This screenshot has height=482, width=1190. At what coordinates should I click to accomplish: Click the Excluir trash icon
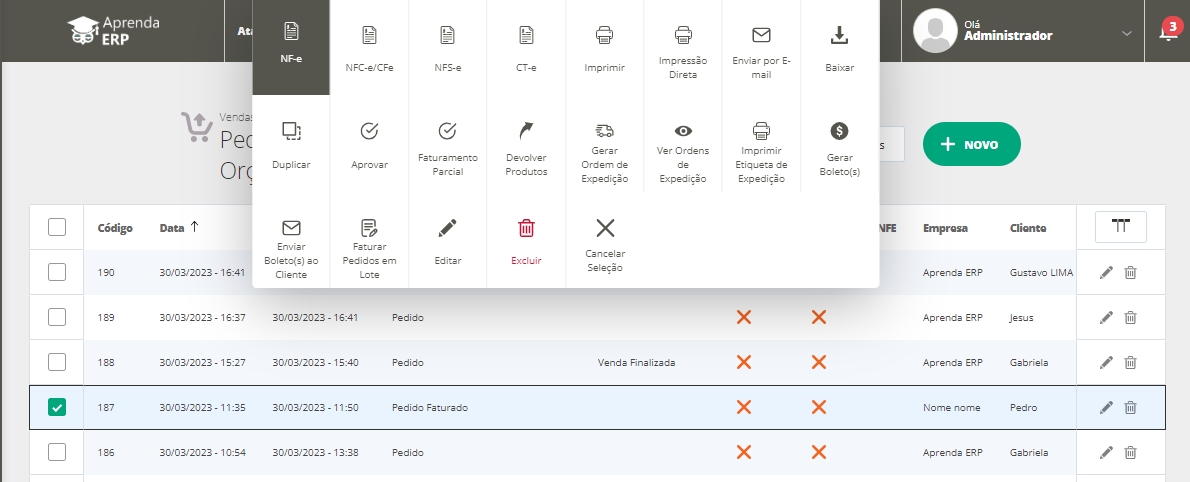[x=526, y=228]
